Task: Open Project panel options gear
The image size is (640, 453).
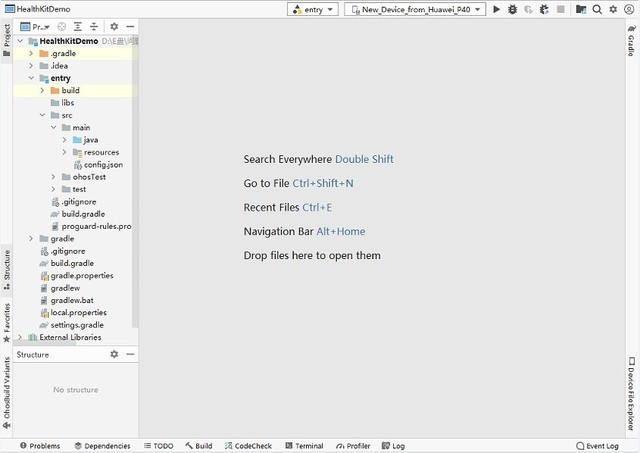Action: [114, 27]
